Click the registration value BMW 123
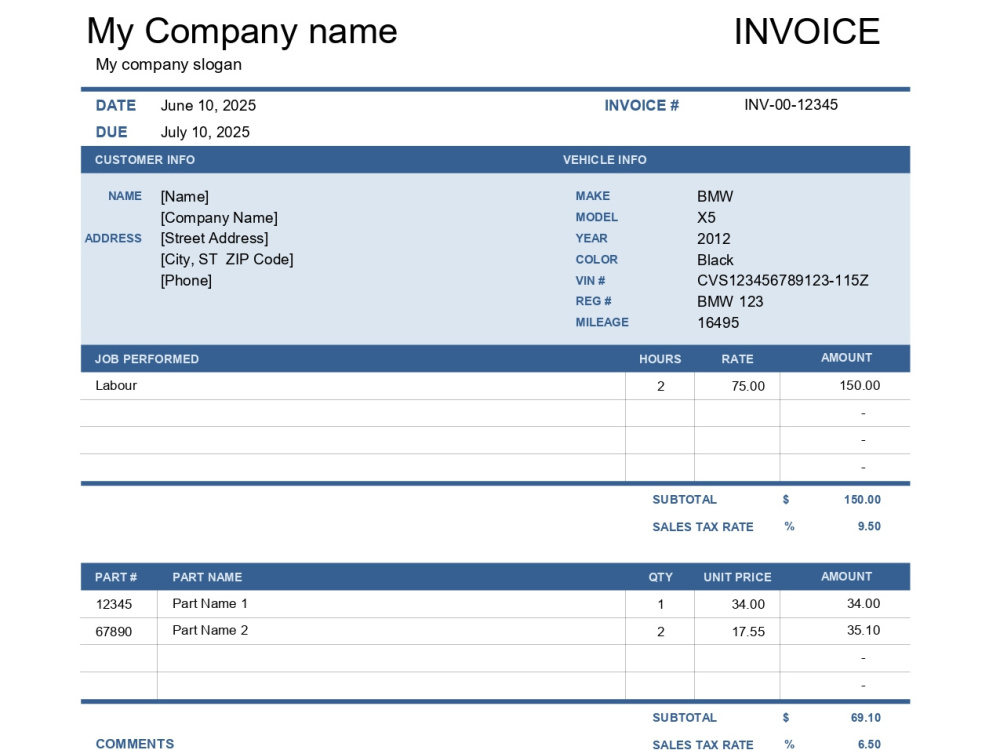Viewport: 1000px width, 750px height. click(x=730, y=302)
